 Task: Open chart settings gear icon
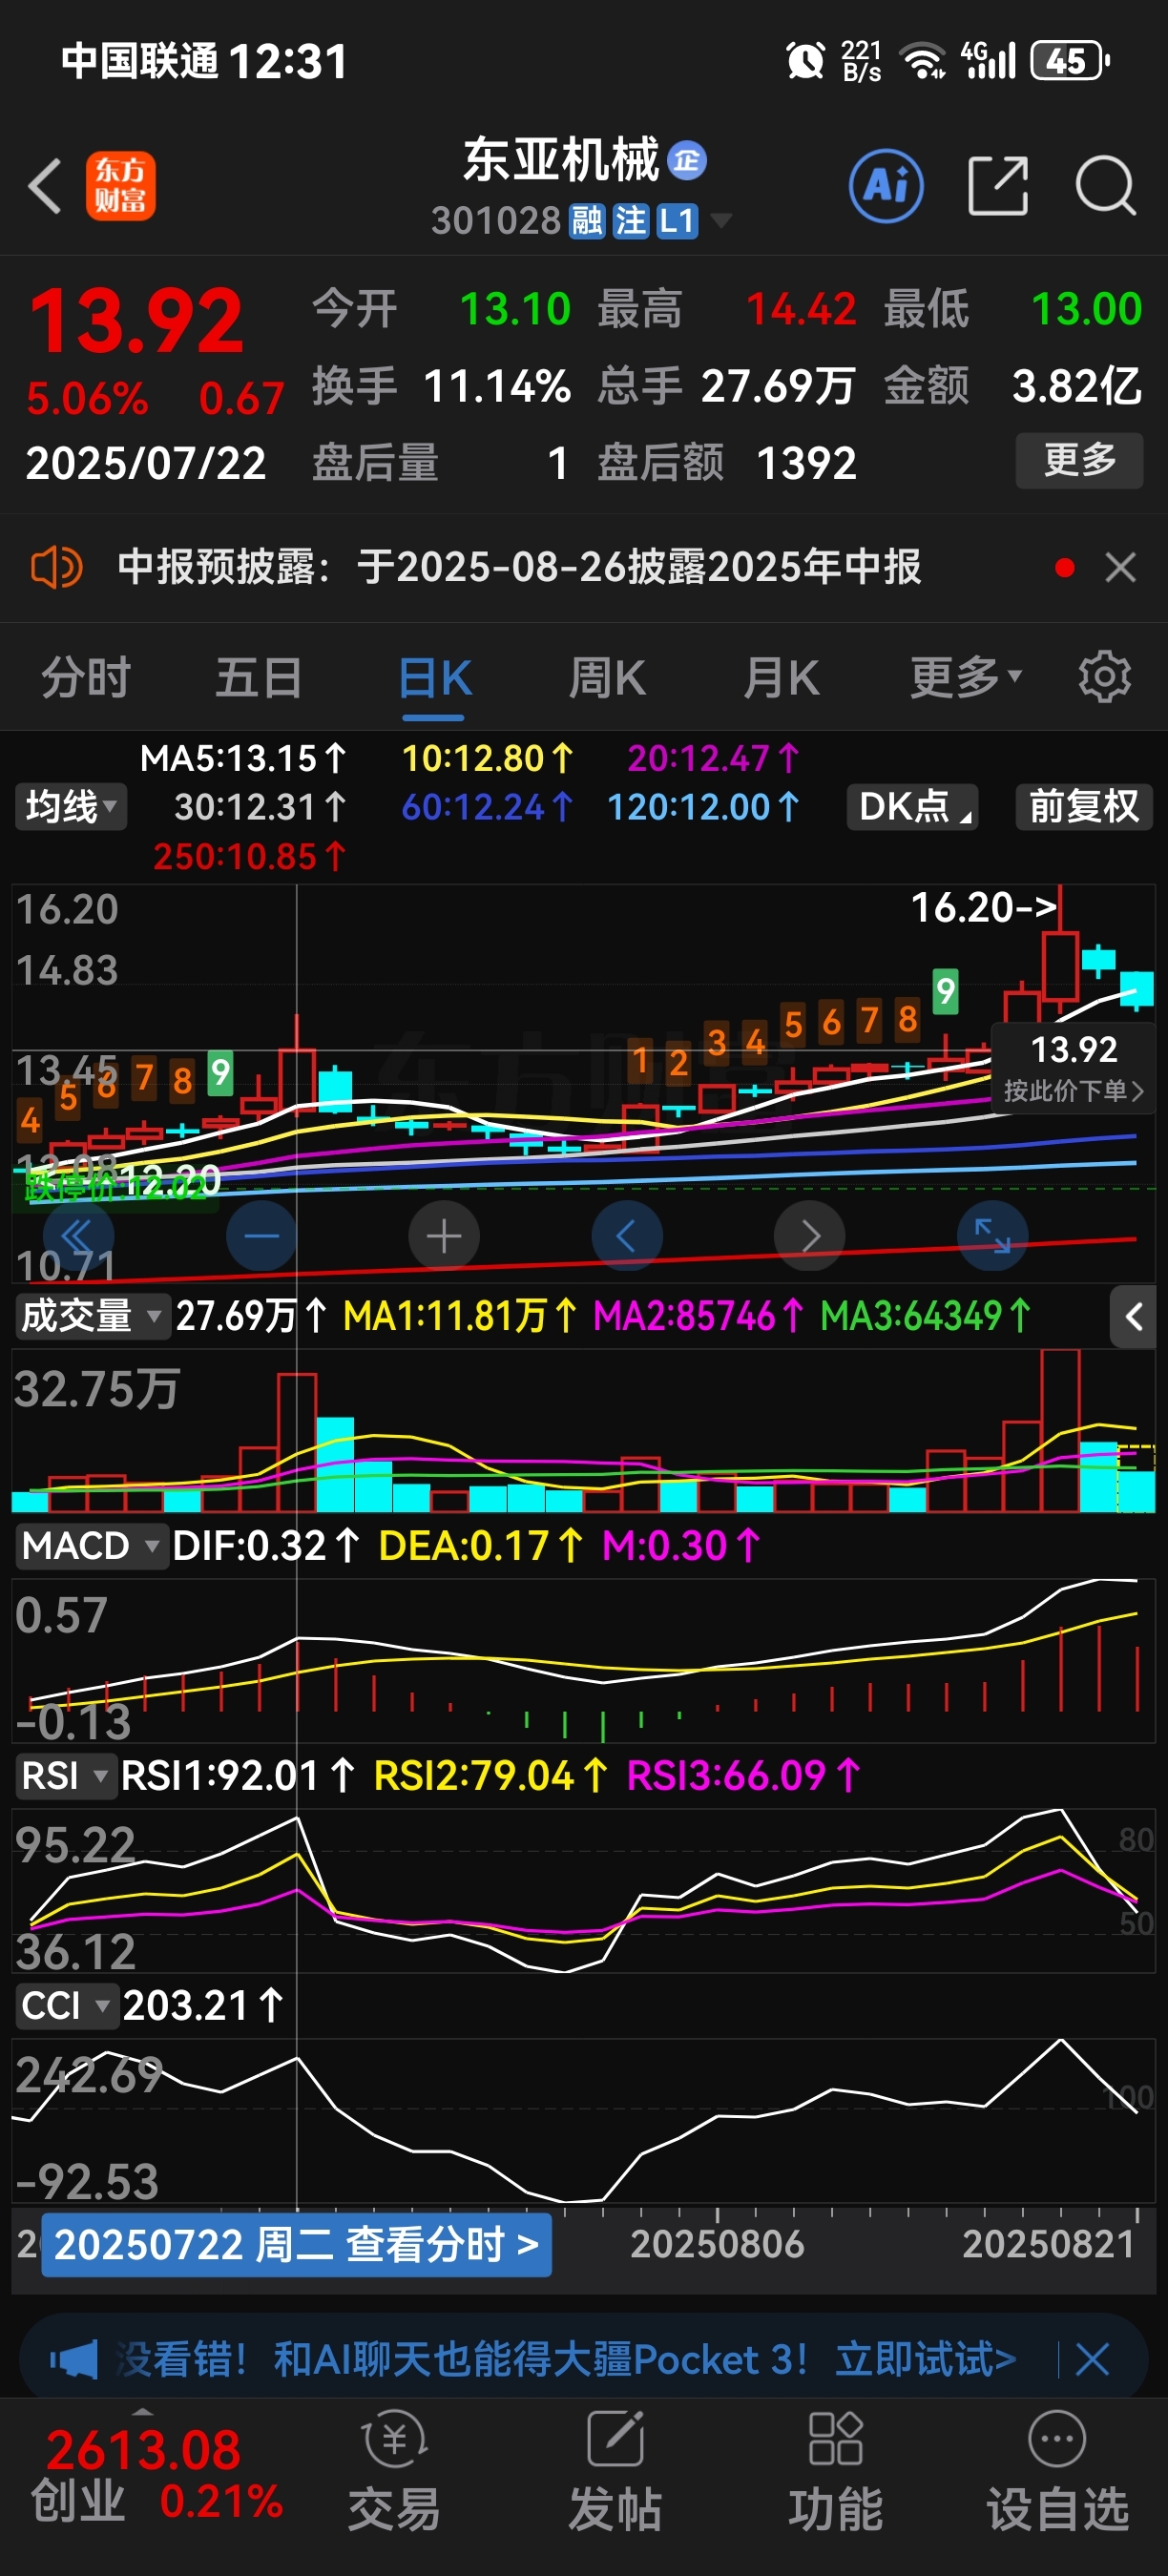[1104, 677]
